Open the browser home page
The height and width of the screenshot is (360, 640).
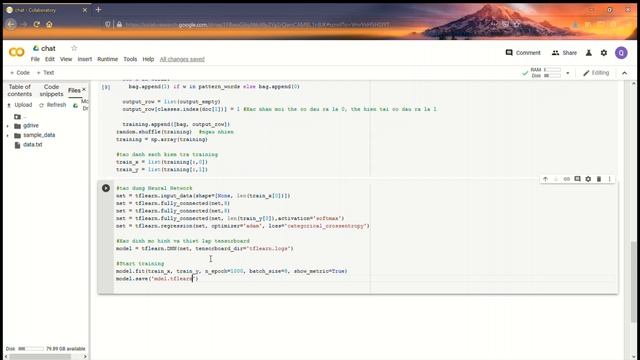[x=49, y=24]
